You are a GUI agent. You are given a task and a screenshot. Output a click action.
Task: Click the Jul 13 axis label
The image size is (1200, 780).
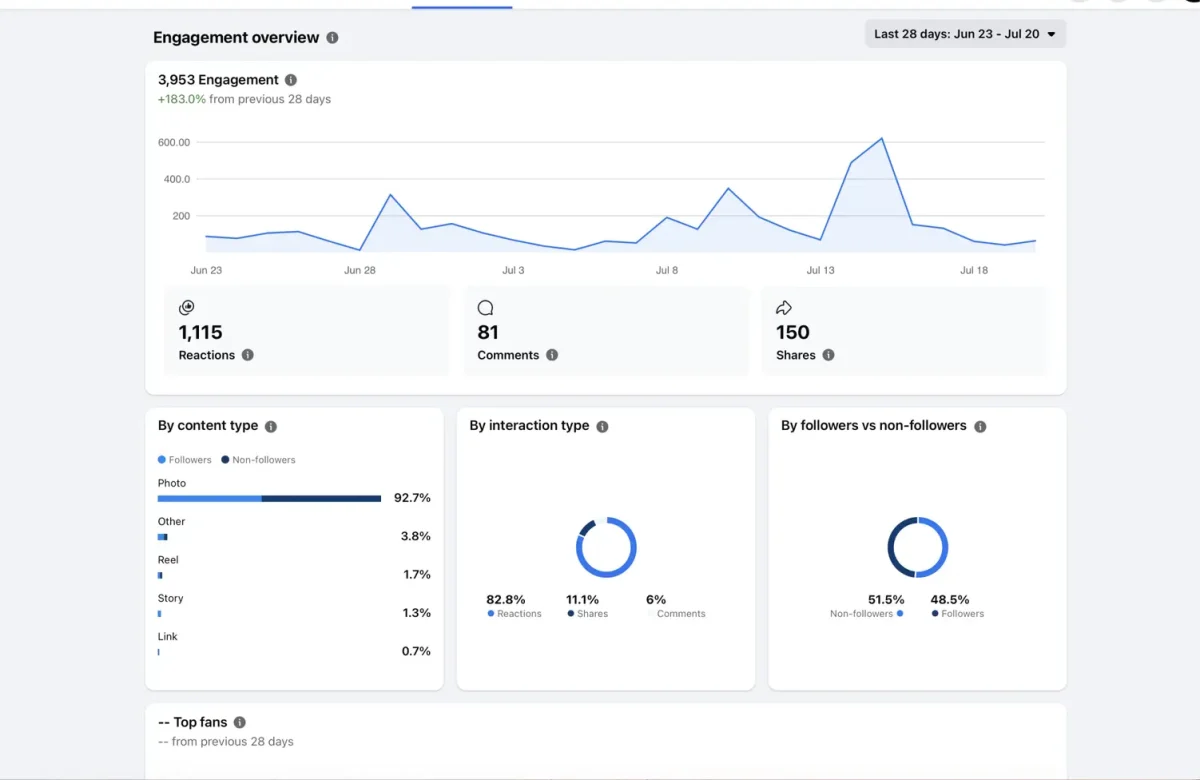click(x=820, y=271)
